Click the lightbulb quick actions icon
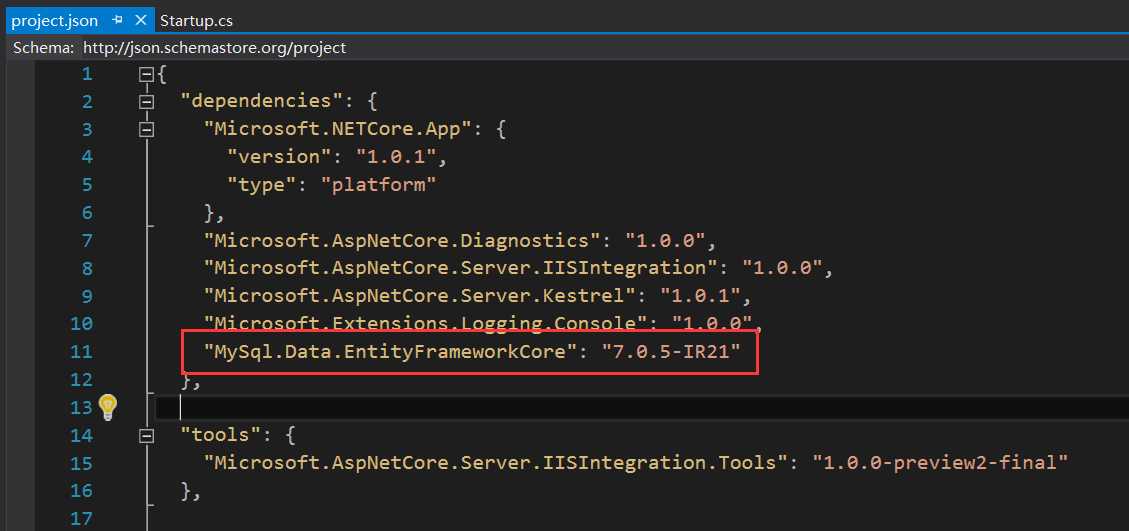The image size is (1129, 531). click(x=108, y=406)
